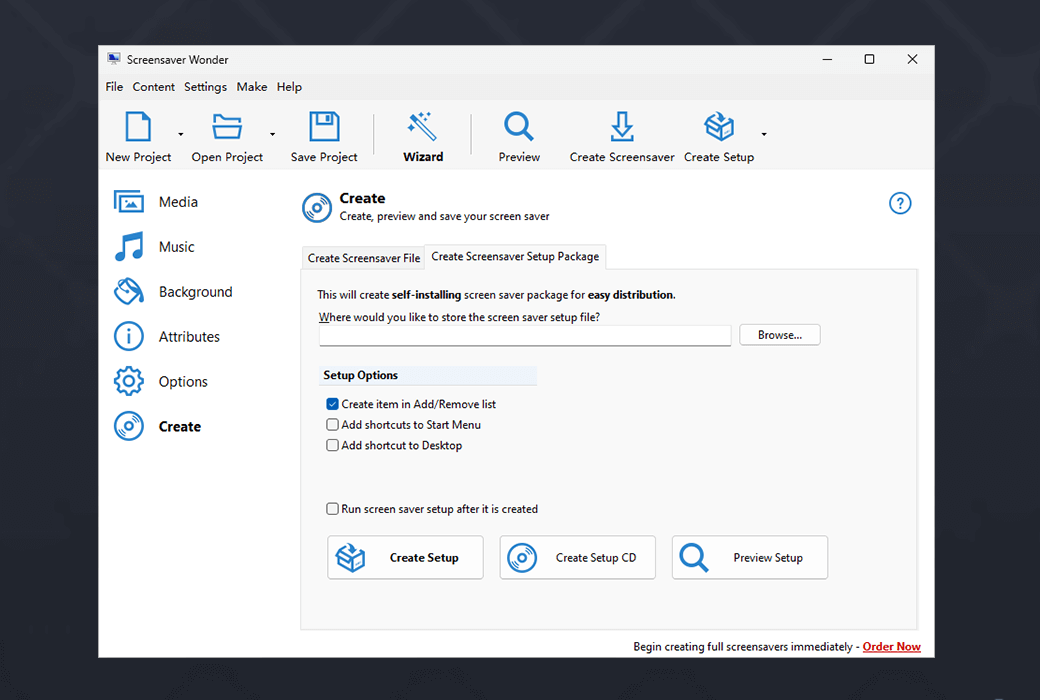Open the Music section in sidebar
Screen dimensions: 1040x700
click(x=155, y=247)
